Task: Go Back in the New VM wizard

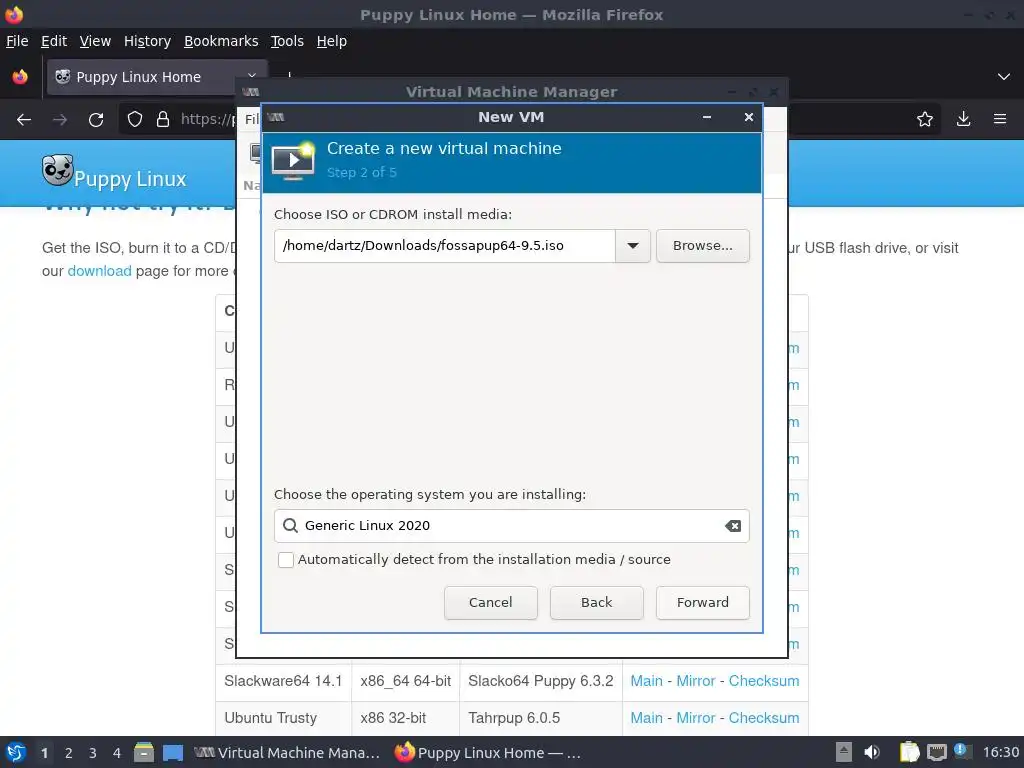Action: [596, 603]
